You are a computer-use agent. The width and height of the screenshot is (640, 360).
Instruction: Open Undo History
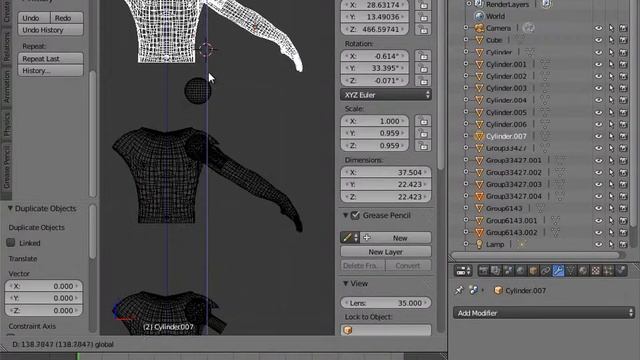(x=51, y=30)
